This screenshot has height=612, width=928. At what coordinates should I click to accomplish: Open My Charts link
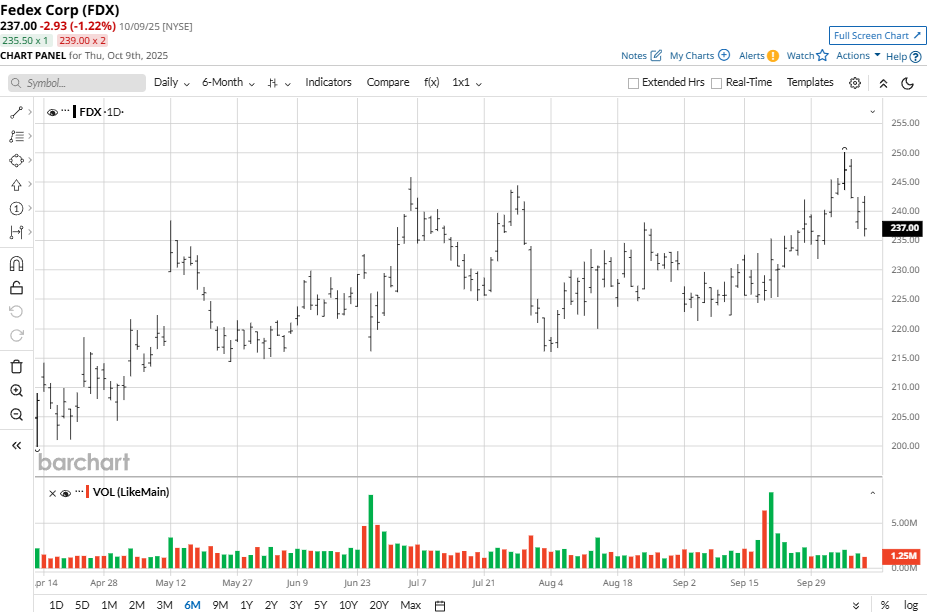point(700,55)
